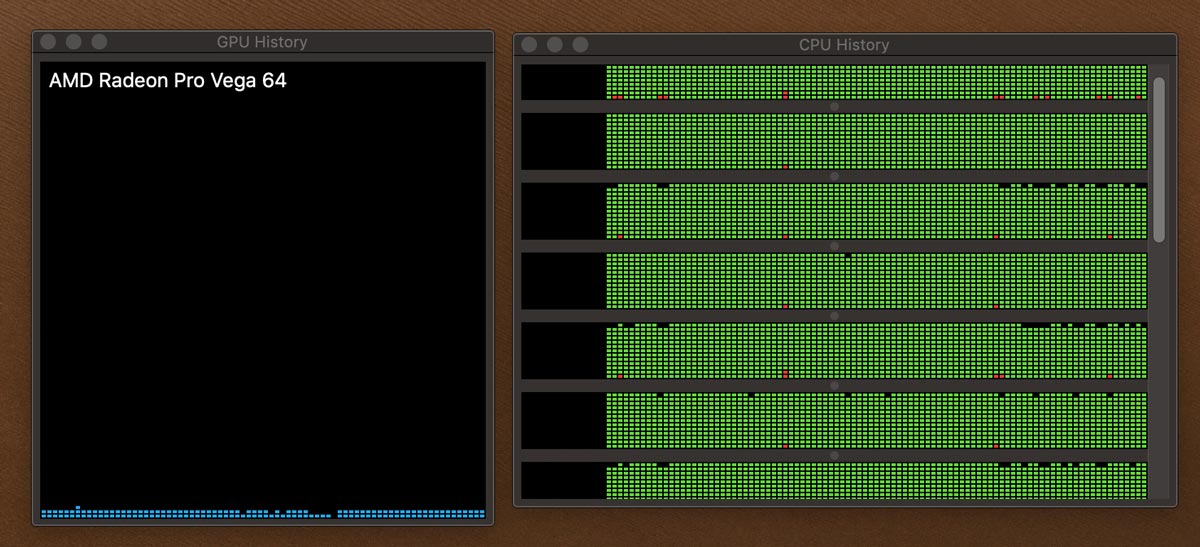The width and height of the screenshot is (1200, 547).
Task: Select the topmost CPU core usage graph
Action: click(x=835, y=83)
